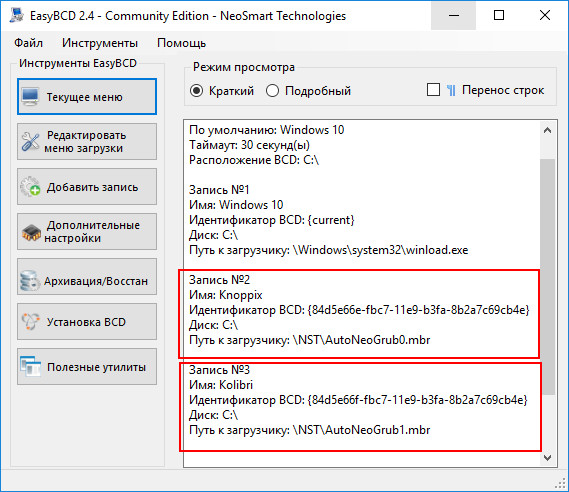
Task: Click the Полезные утилиты button label
Action: pyautogui.click(x=97, y=367)
